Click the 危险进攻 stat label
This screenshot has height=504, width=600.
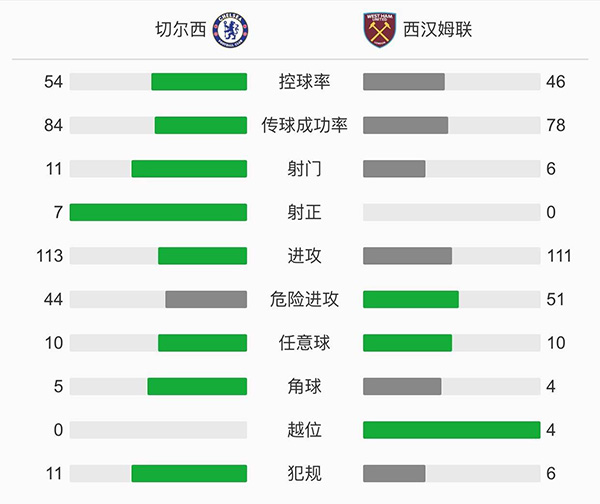point(305,299)
